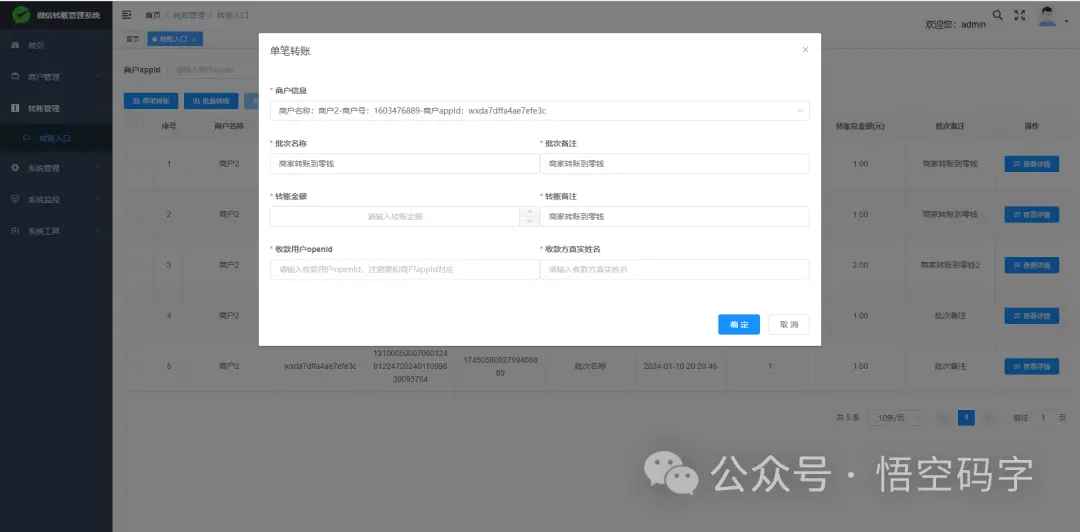The height and width of the screenshot is (532, 1080).
Task: Click the 前往 page number input
Action: click(1043, 418)
